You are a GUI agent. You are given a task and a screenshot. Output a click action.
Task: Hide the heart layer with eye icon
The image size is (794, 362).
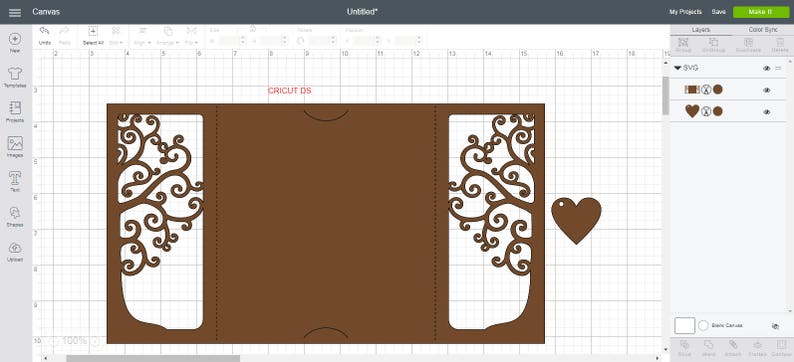(x=767, y=112)
